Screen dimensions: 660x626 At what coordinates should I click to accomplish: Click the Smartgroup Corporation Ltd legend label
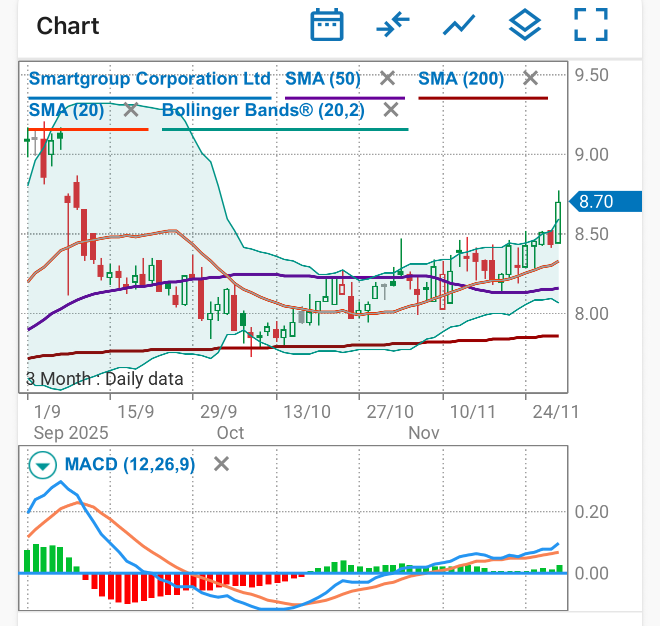coord(150,79)
